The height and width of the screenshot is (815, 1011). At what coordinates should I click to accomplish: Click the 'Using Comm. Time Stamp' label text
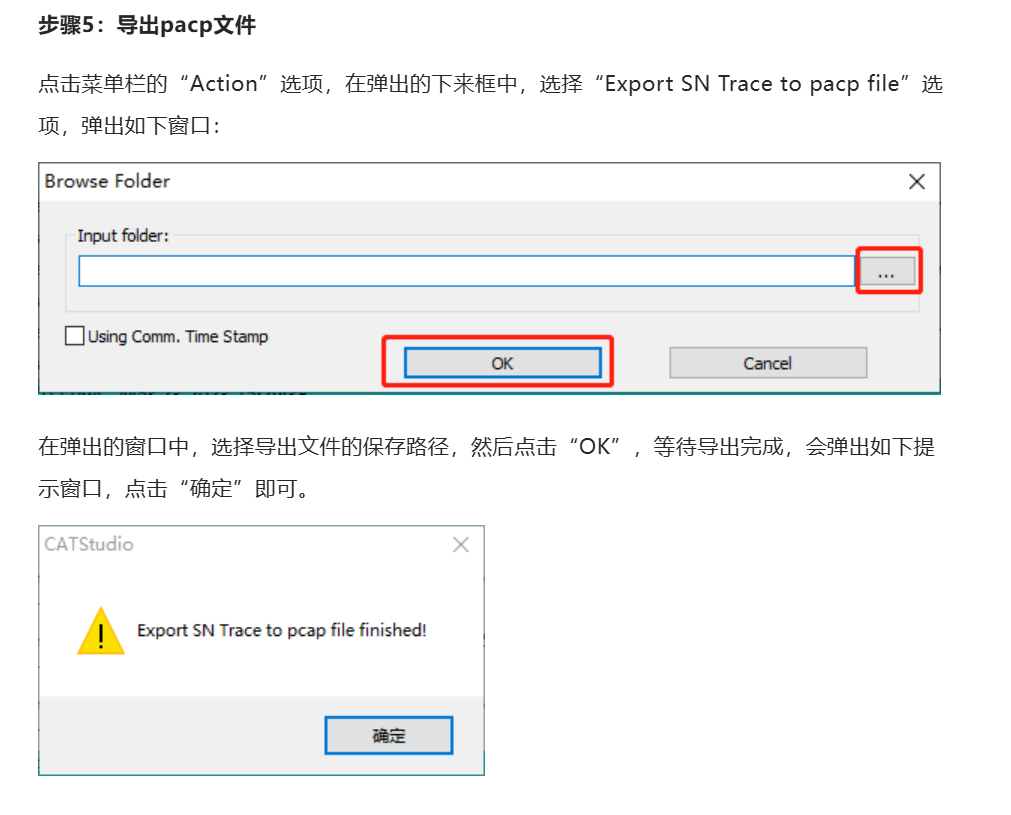[178, 337]
